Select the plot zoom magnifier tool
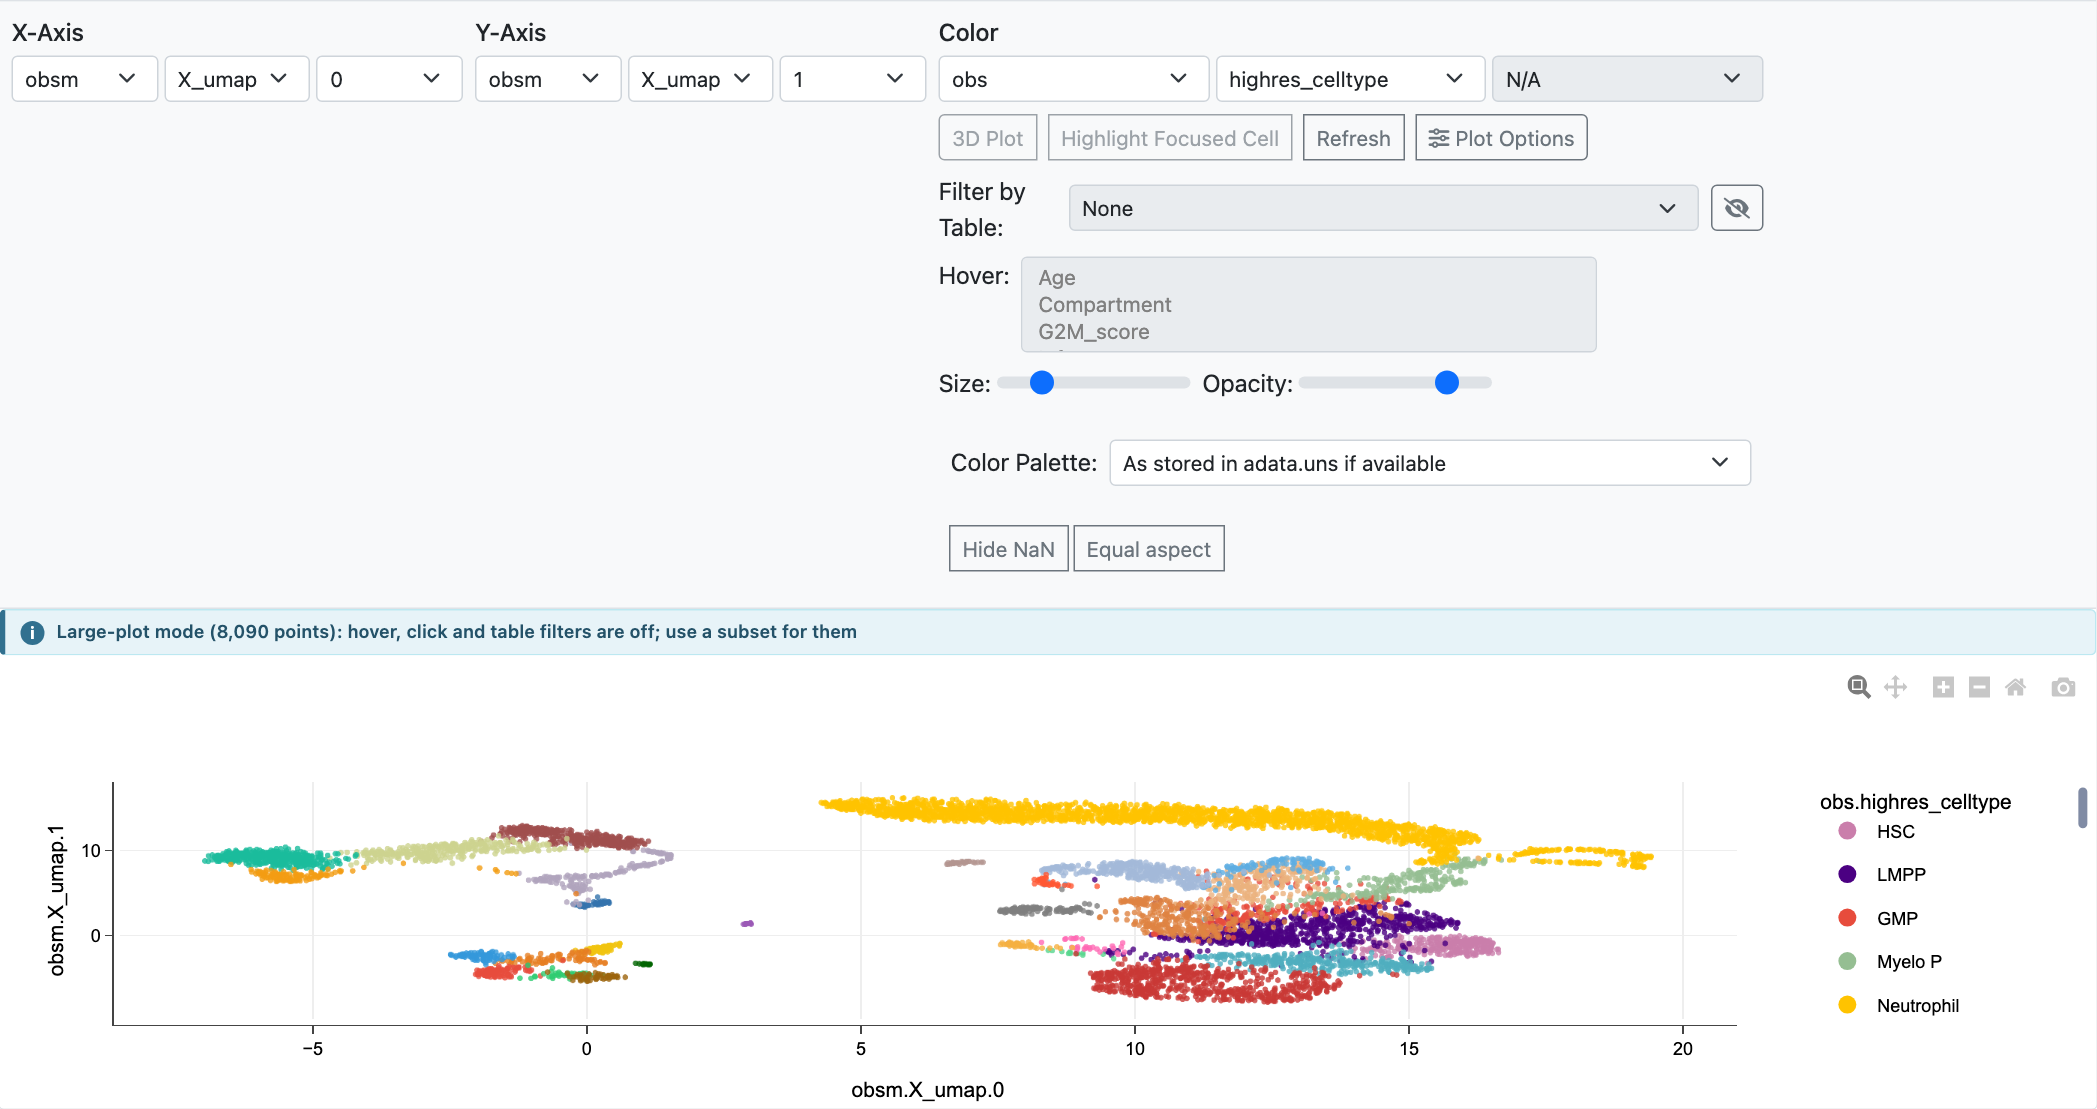 (1858, 687)
